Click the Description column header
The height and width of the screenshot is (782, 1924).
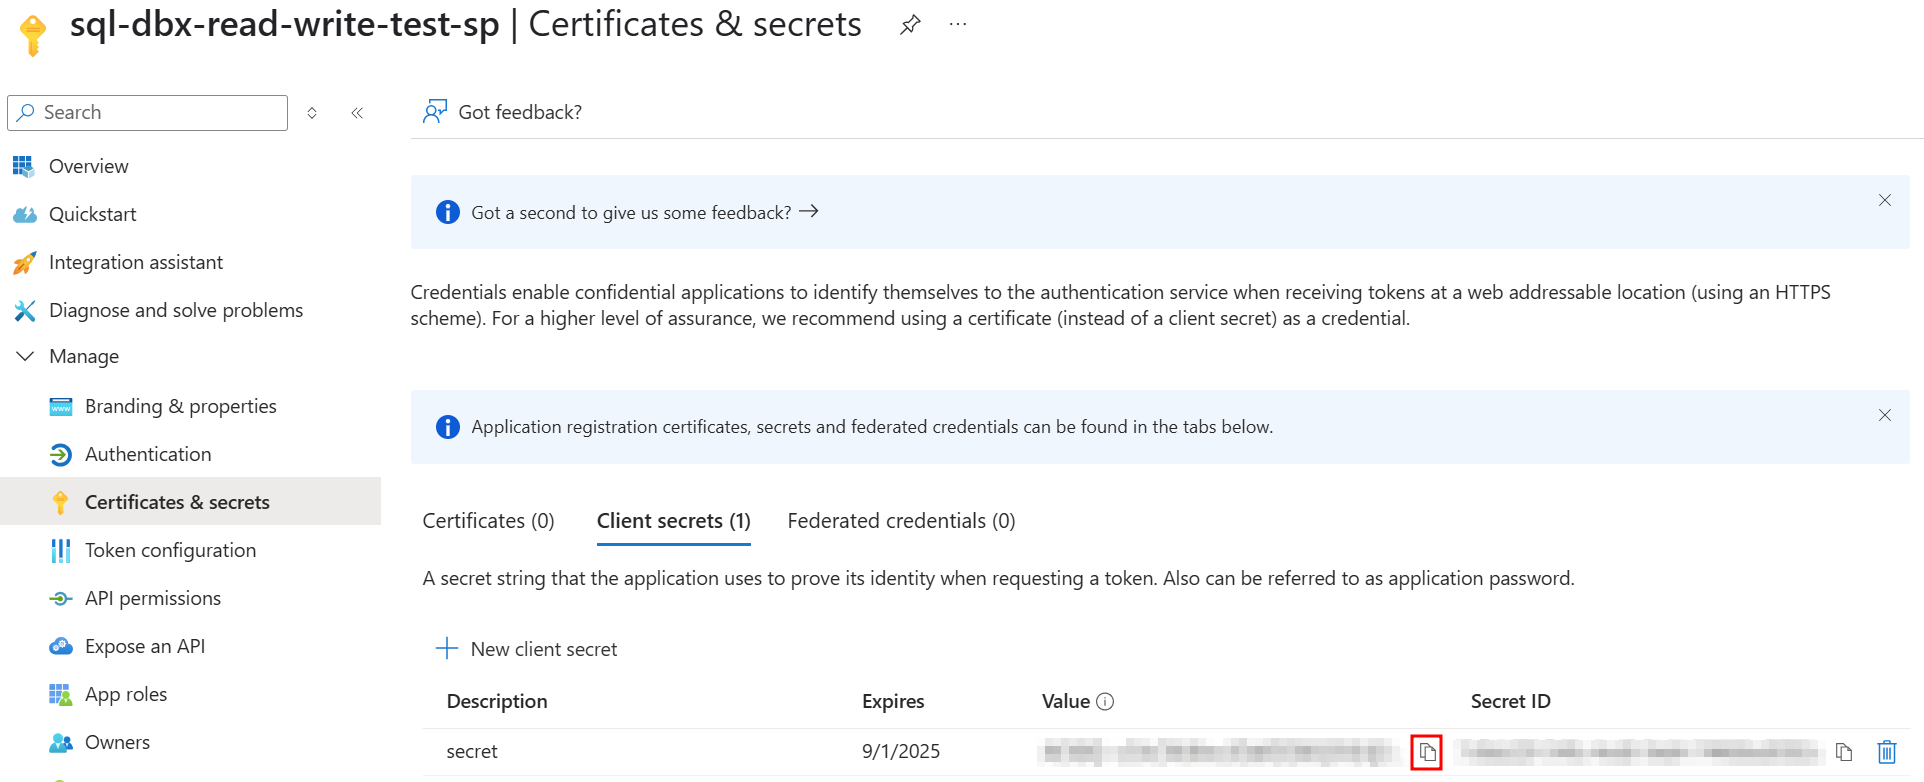point(497,701)
